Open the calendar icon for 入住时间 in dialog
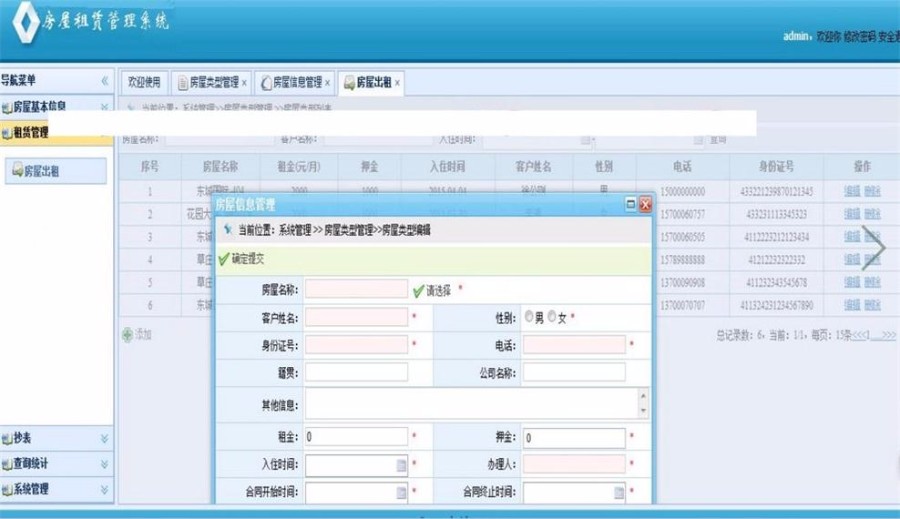 (x=401, y=465)
